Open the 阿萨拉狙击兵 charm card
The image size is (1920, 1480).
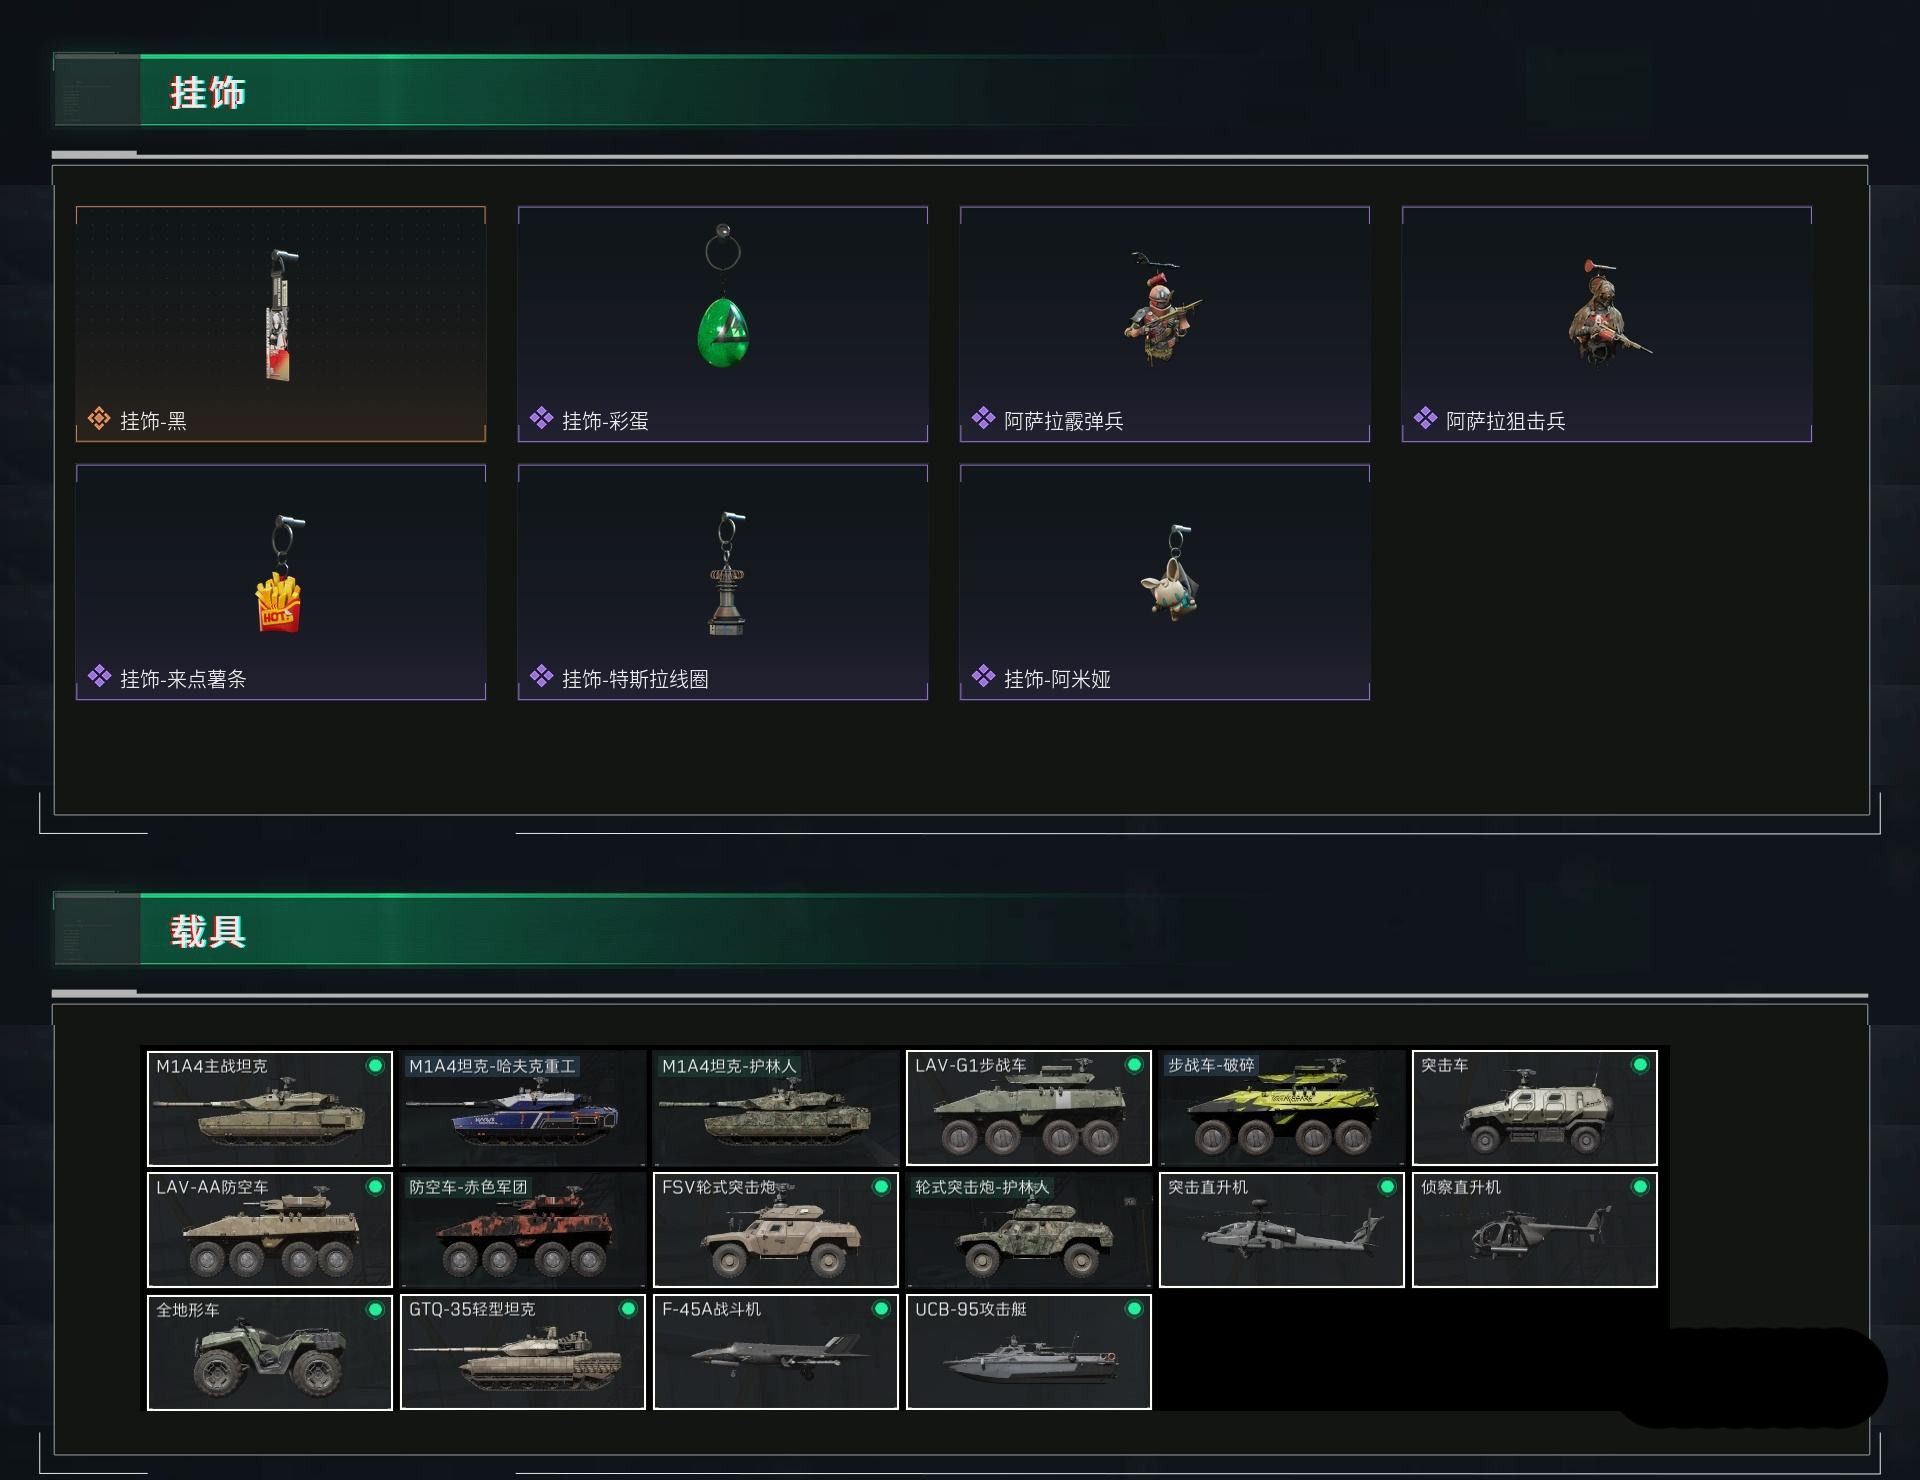pos(1607,324)
